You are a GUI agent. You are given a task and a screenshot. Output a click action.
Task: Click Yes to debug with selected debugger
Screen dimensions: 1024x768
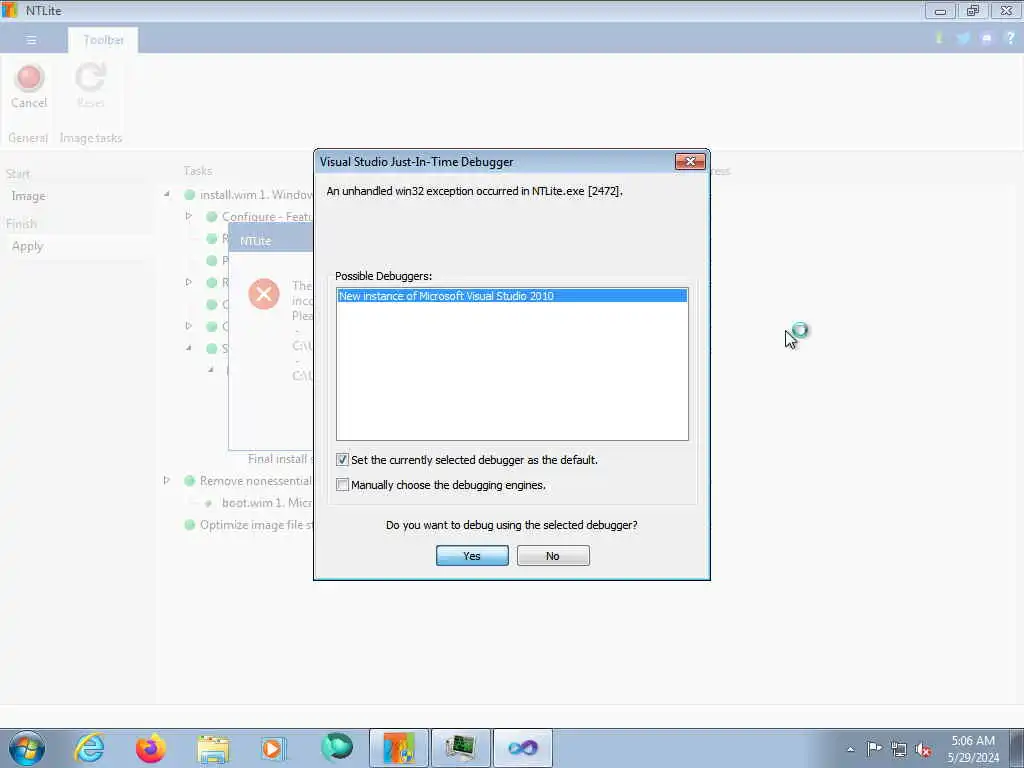[x=472, y=556]
